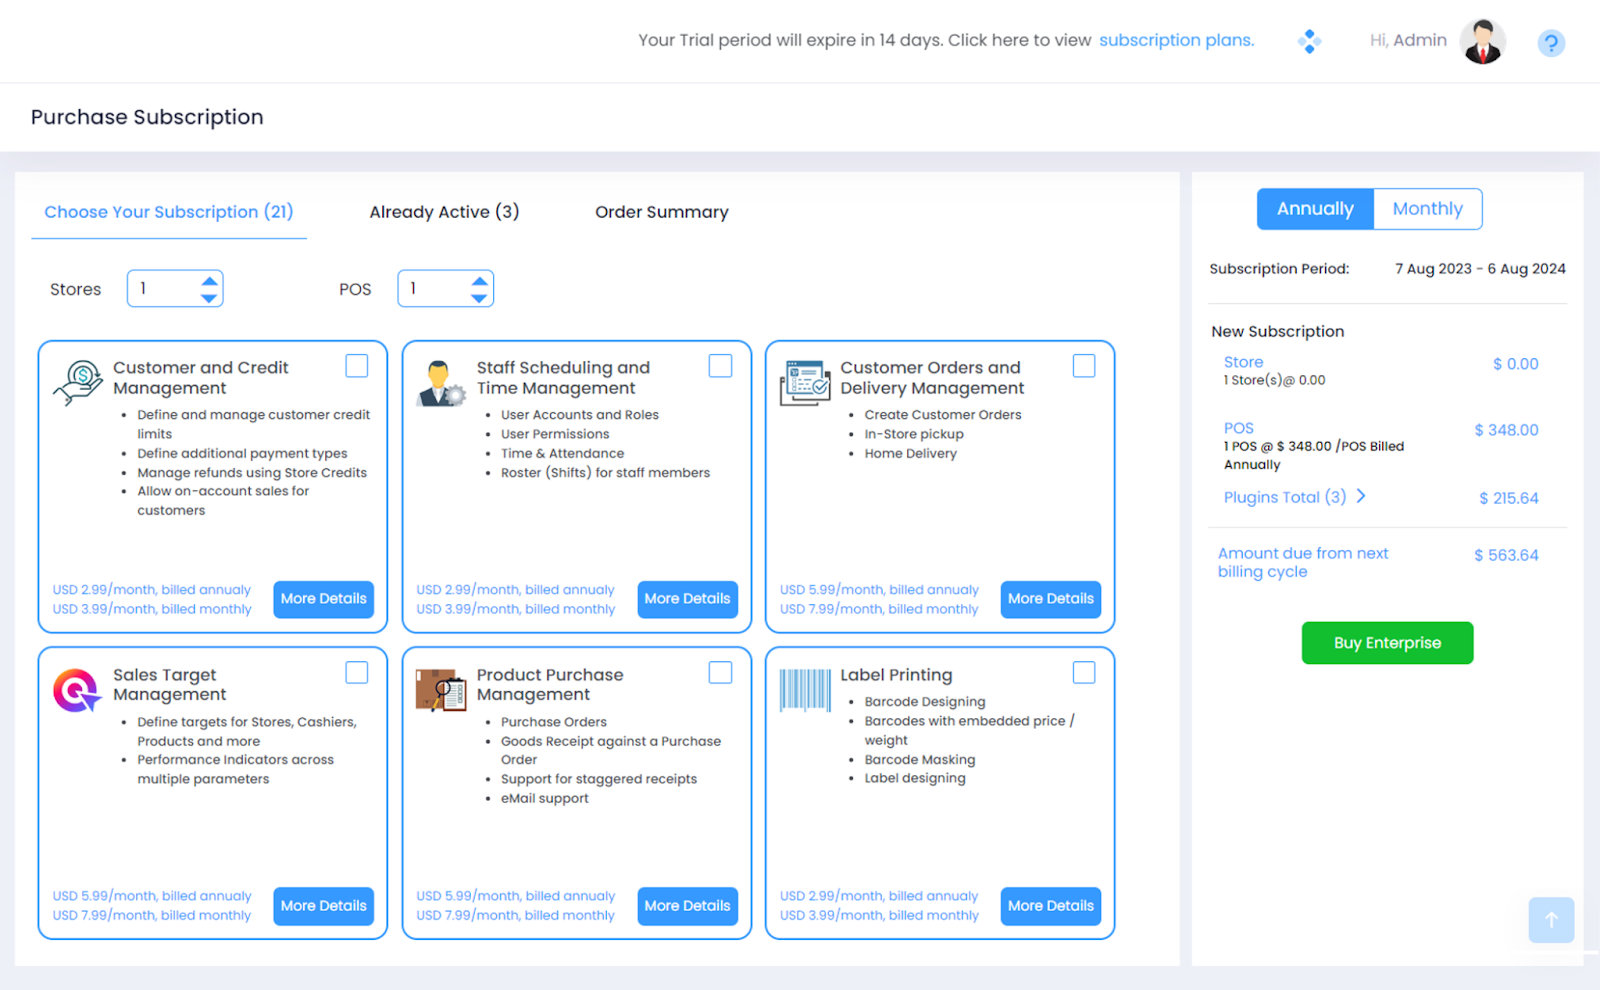Click the scroll-to-top arrow button

pos(1551,920)
